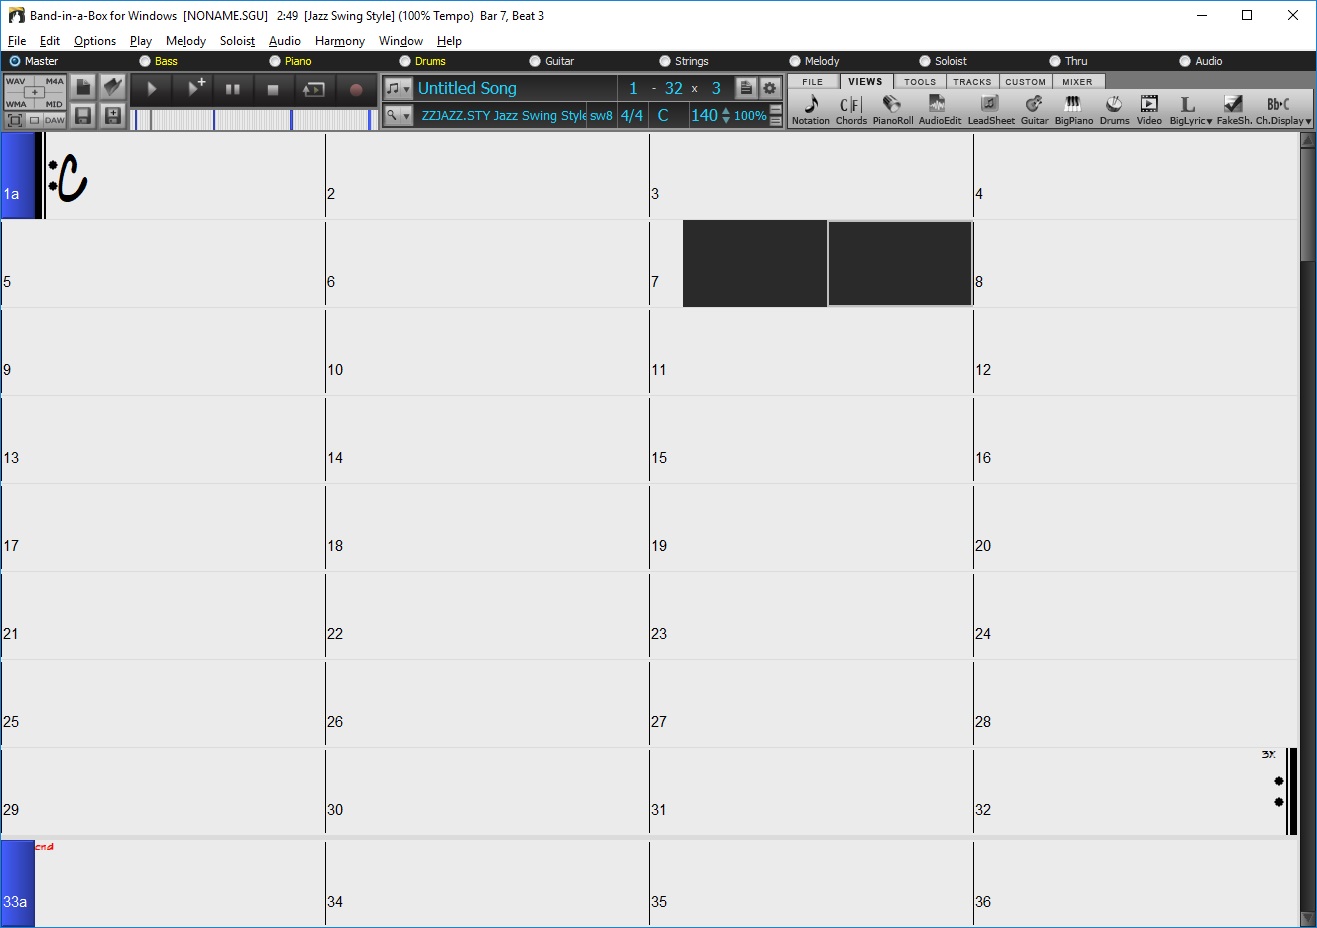Screen dimensions: 1317x928
Task: Select the Soloist track radio button
Action: [x=925, y=61]
